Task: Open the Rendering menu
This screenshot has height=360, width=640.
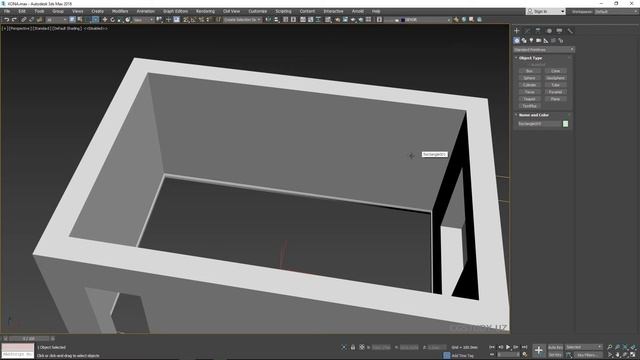Action: (x=205, y=11)
